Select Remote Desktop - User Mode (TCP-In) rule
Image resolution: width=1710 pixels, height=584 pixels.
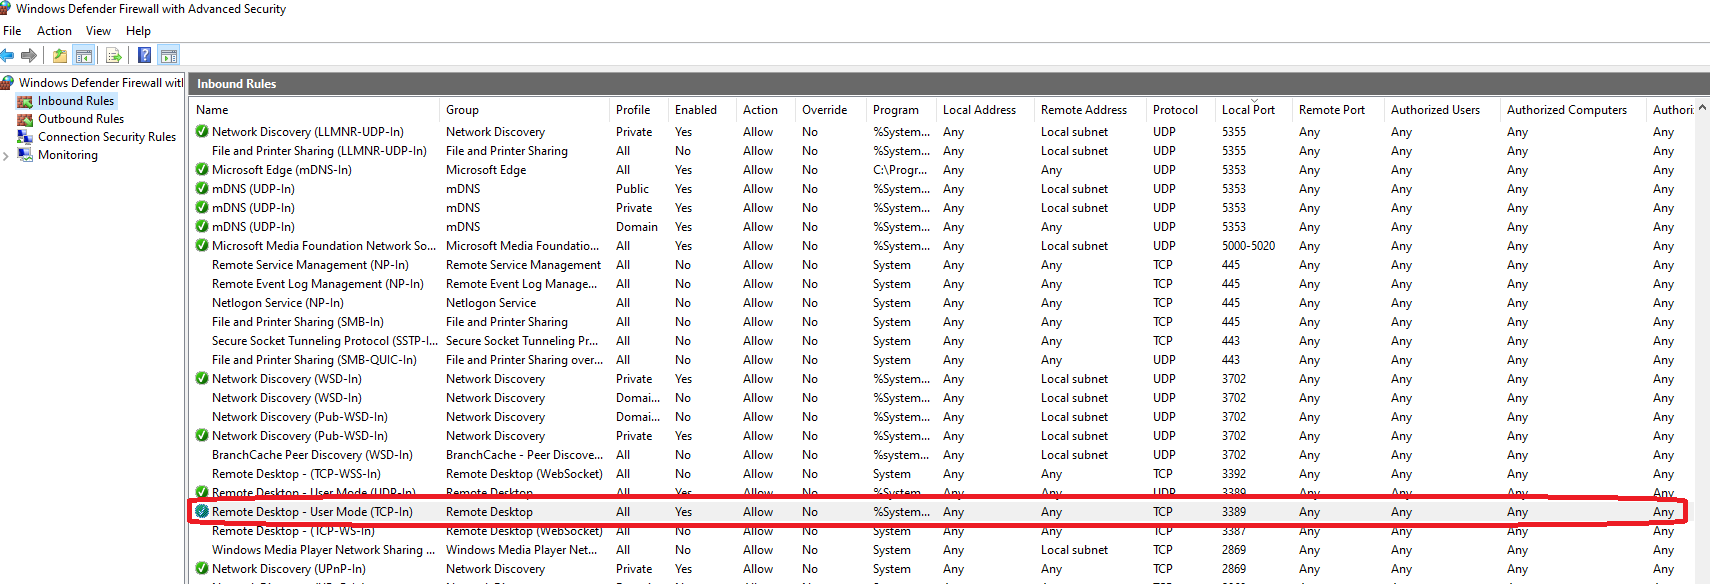click(x=312, y=512)
